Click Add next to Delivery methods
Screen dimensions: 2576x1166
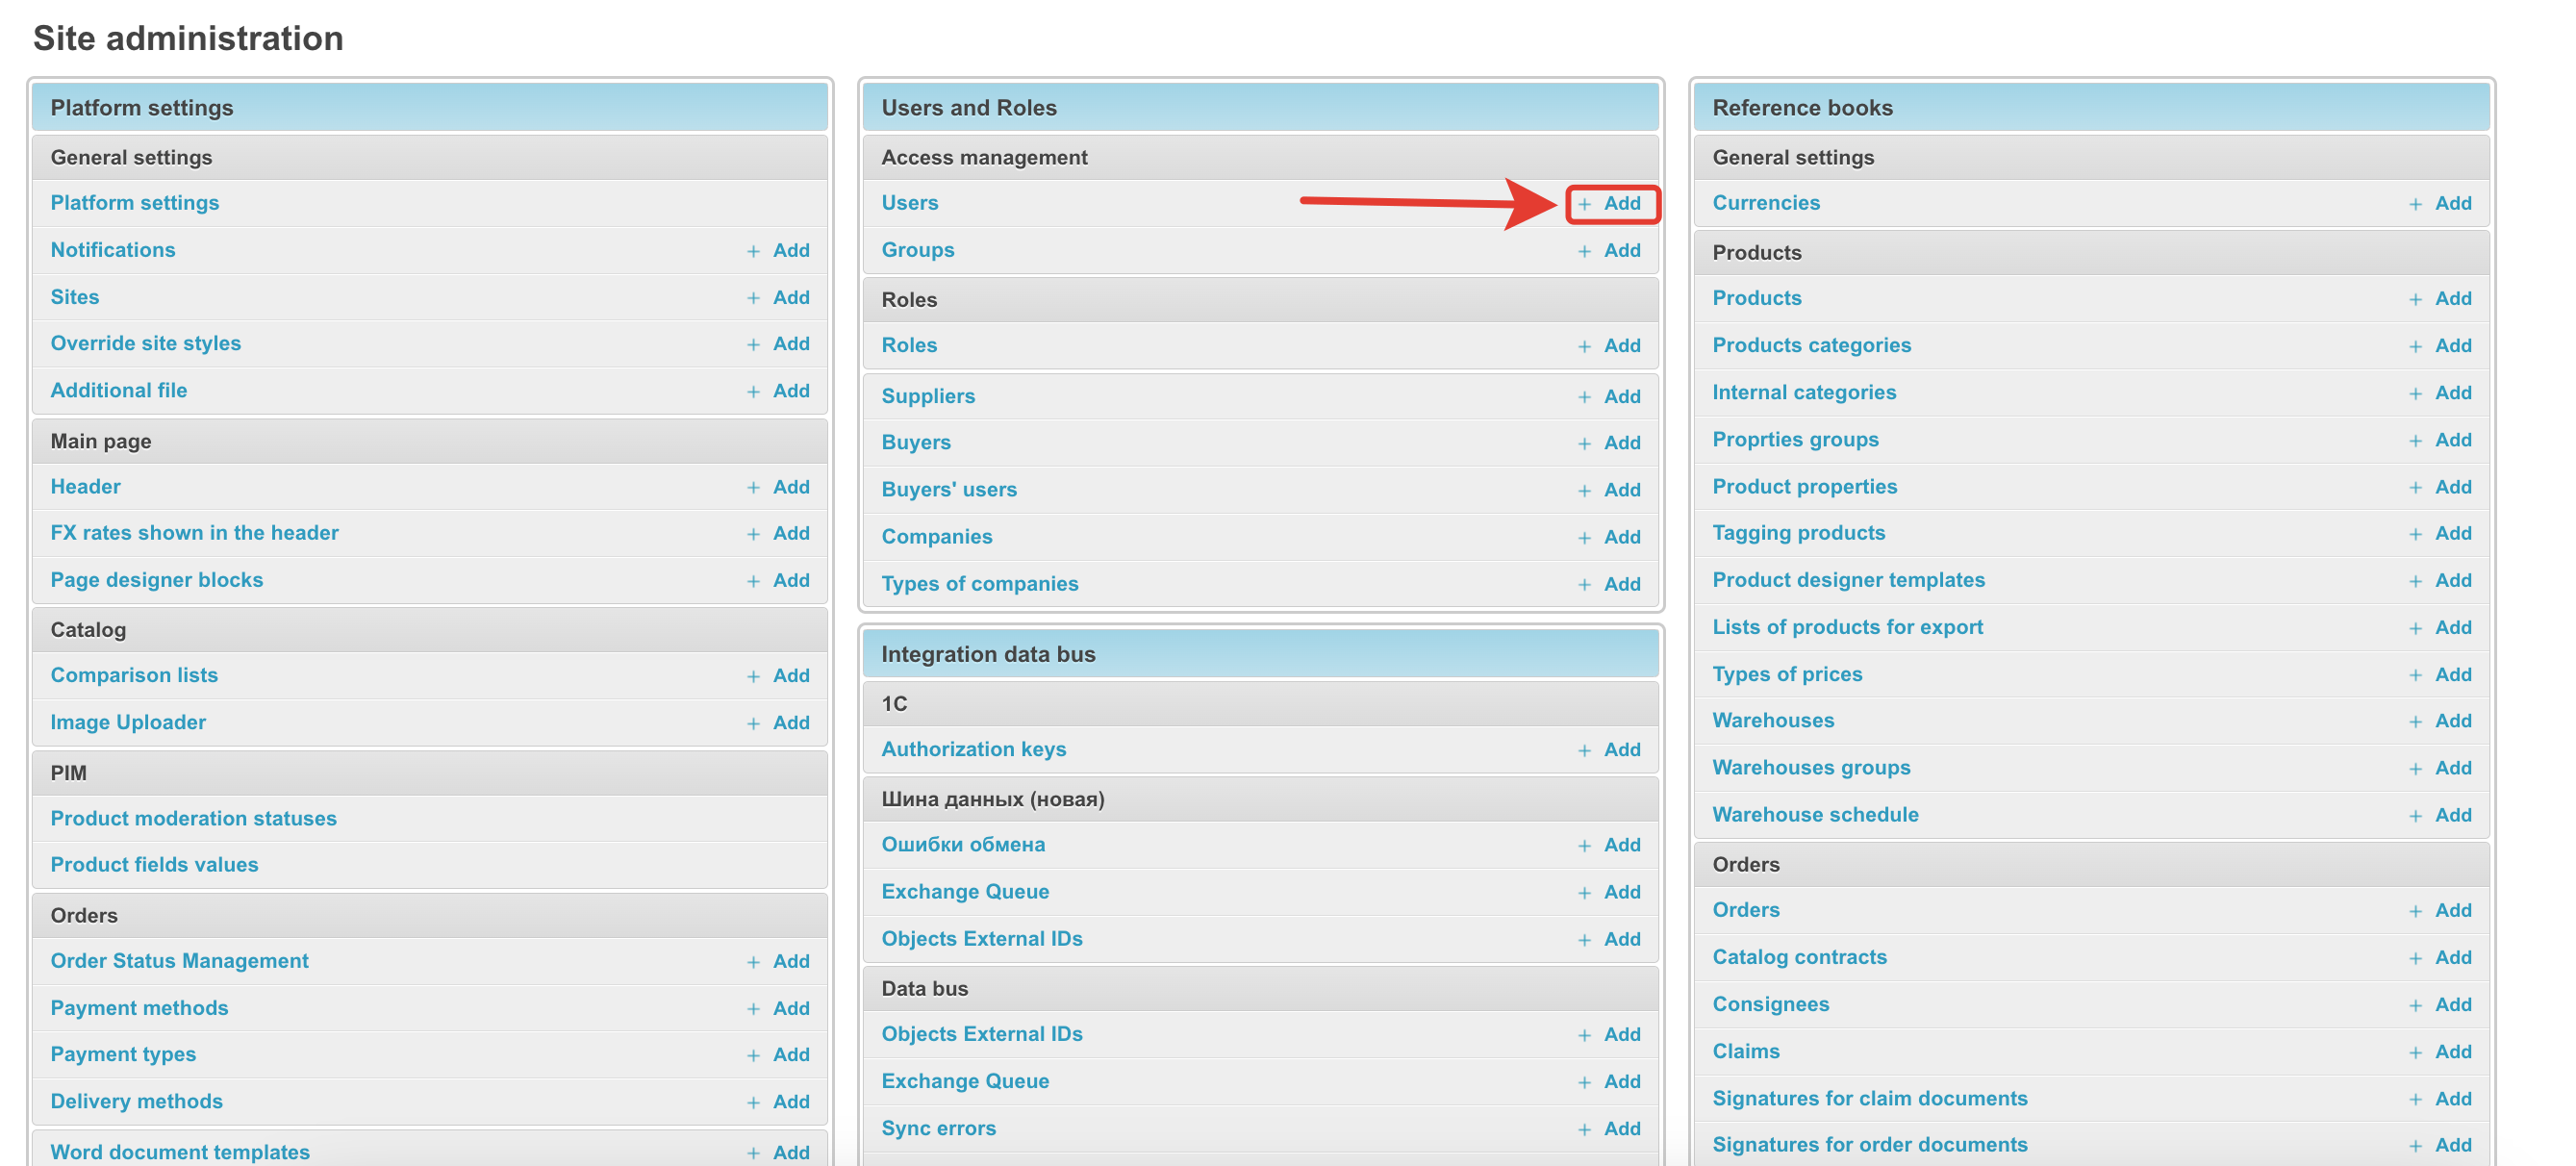point(791,1102)
